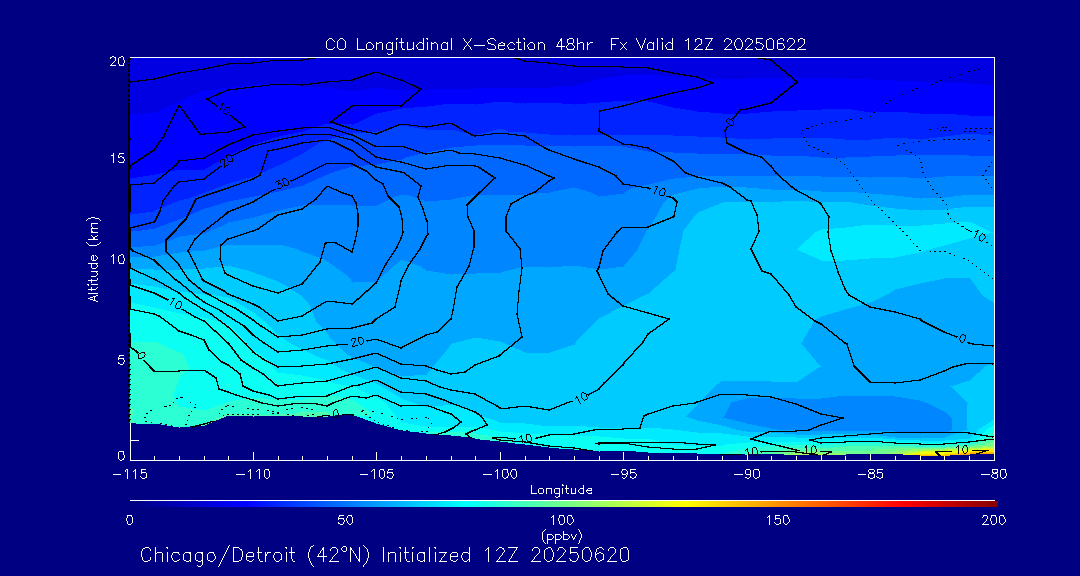Click the altitude axis tick label '15'
The image size is (1080, 576).
117,159
